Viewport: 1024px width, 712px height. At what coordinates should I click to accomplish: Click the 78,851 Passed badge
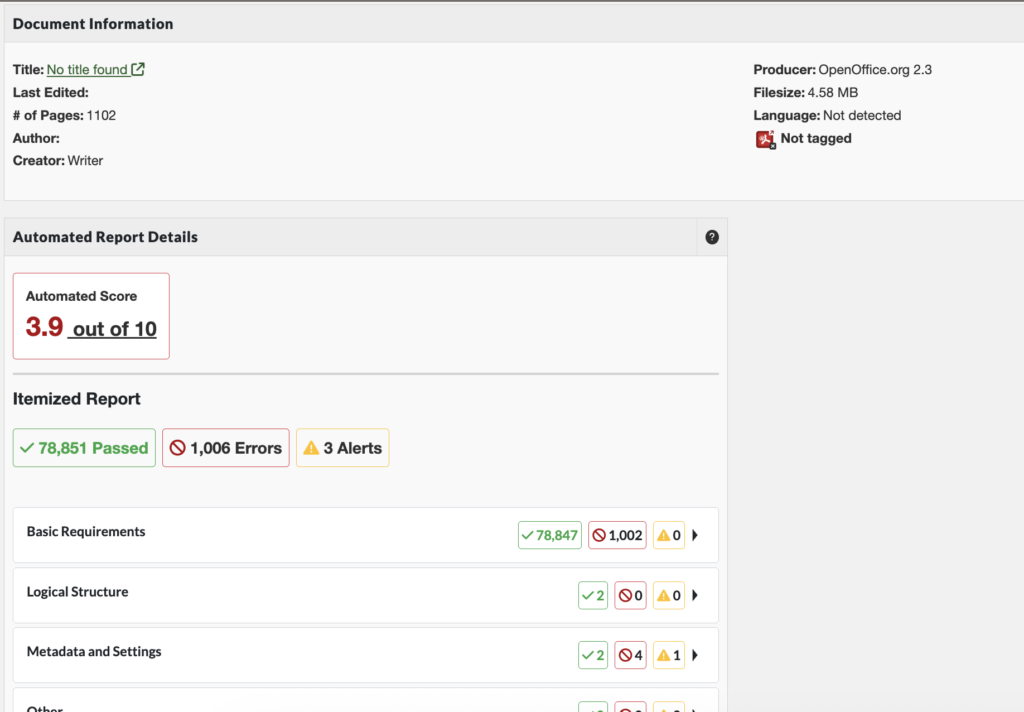click(84, 447)
